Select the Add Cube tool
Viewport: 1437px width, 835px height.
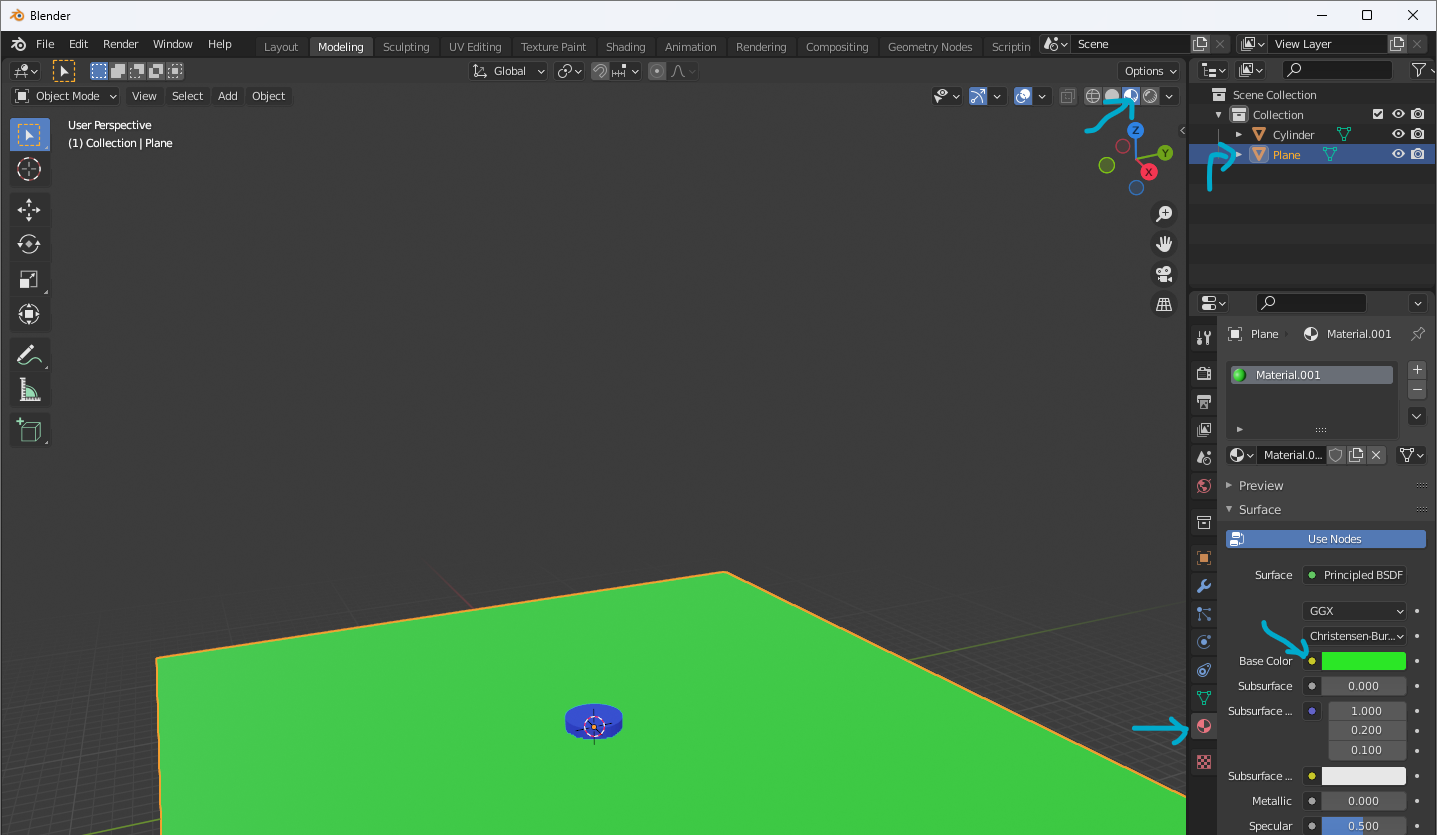pyautogui.click(x=29, y=431)
